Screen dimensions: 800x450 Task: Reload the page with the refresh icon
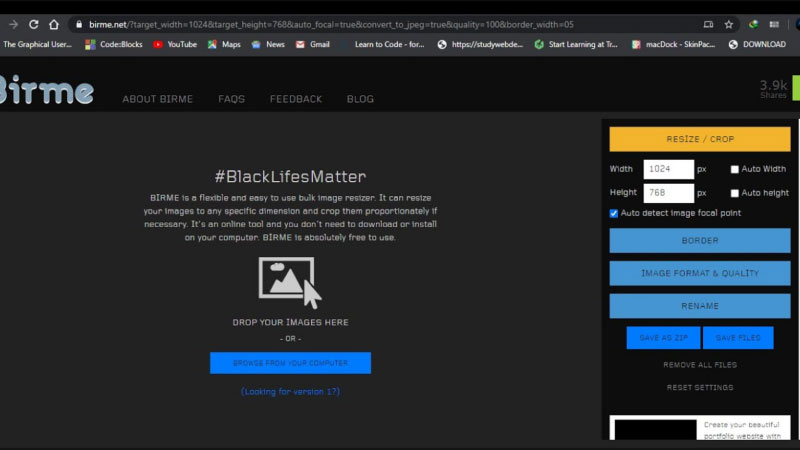34,24
